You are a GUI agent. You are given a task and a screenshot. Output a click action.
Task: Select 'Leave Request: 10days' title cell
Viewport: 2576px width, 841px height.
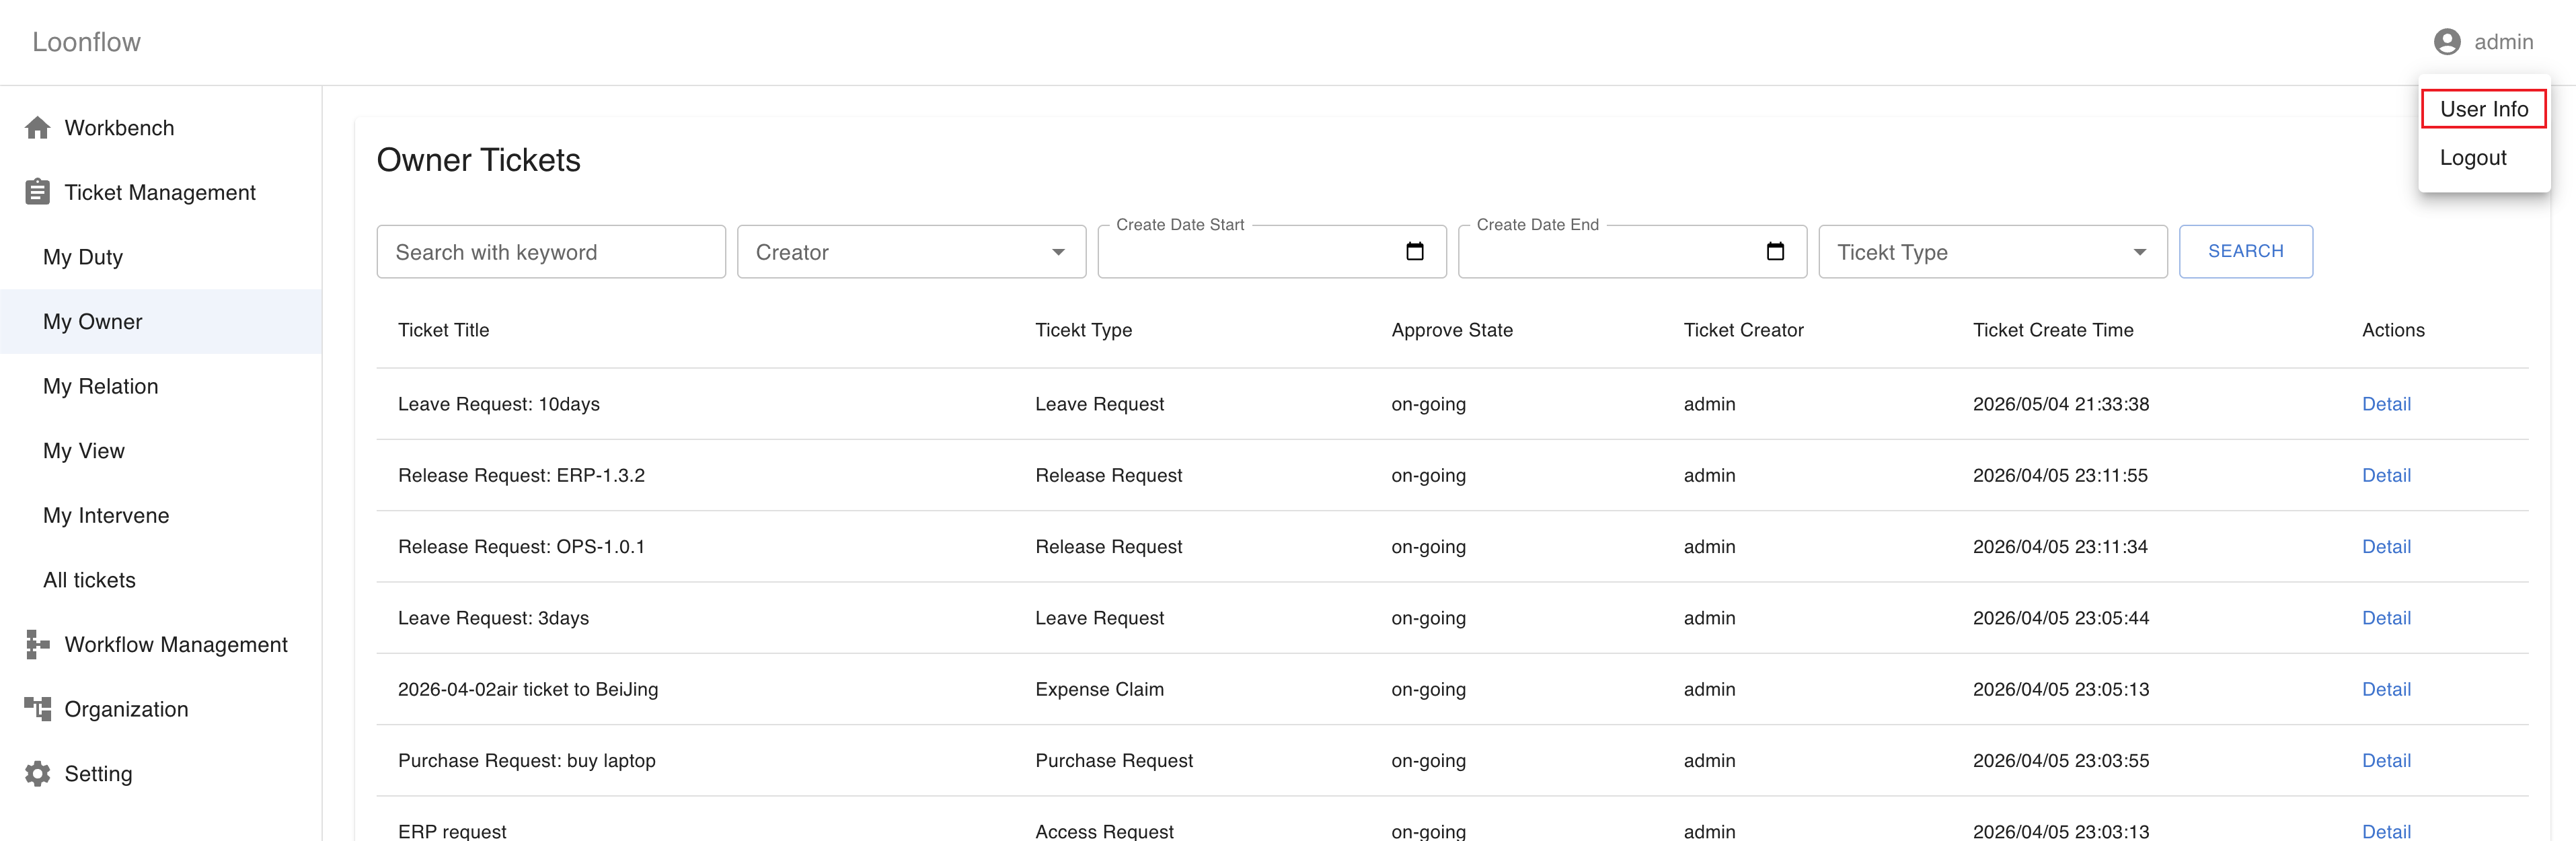499,404
